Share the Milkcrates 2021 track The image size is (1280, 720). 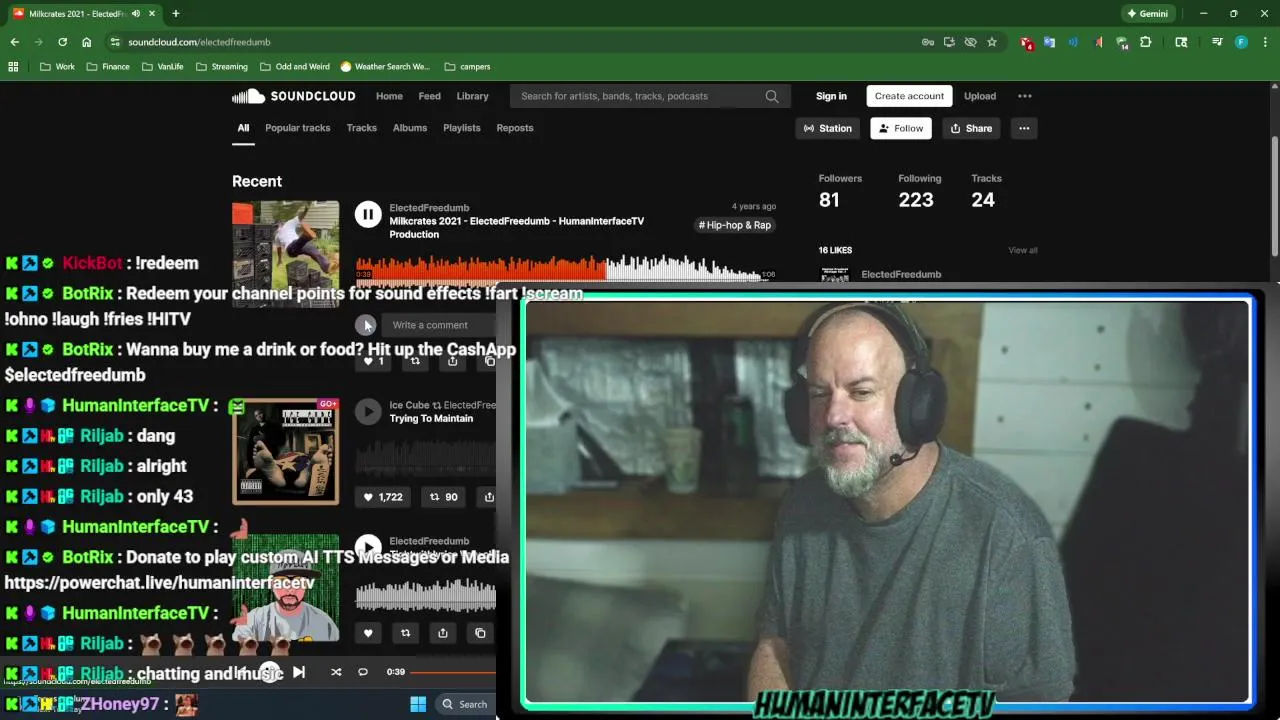coord(452,361)
